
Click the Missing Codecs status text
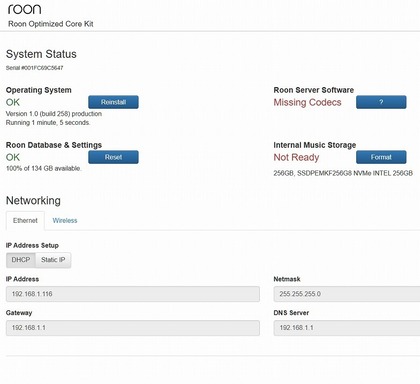point(307,102)
